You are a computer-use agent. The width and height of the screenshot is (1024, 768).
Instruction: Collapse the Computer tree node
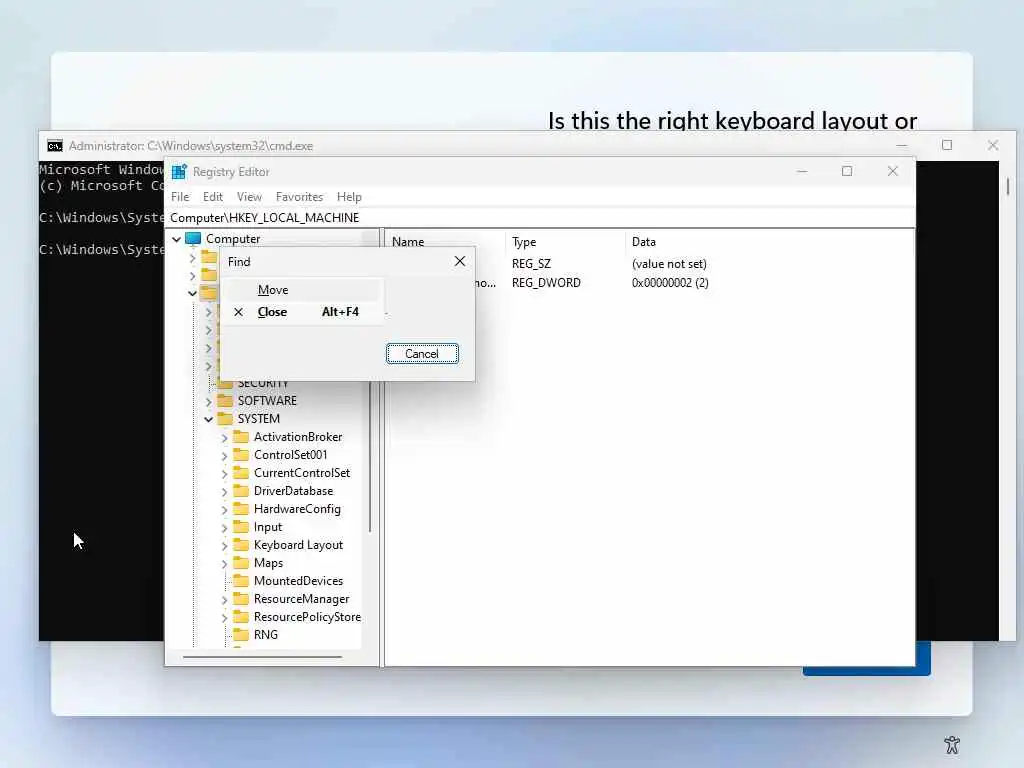pyautogui.click(x=176, y=239)
